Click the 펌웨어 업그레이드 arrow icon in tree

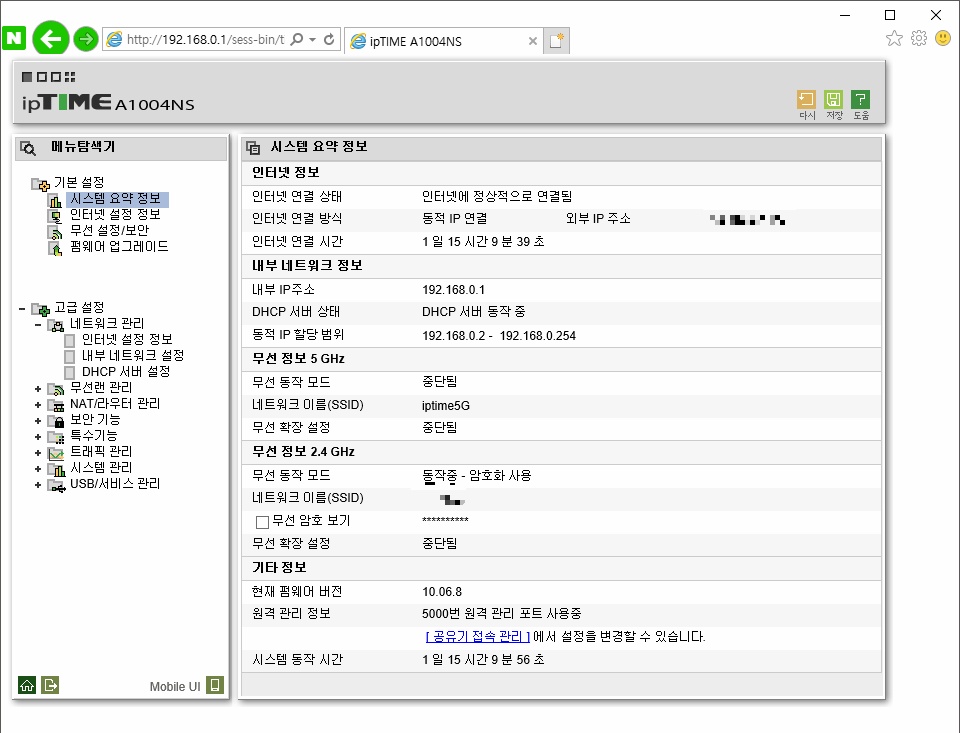point(55,248)
